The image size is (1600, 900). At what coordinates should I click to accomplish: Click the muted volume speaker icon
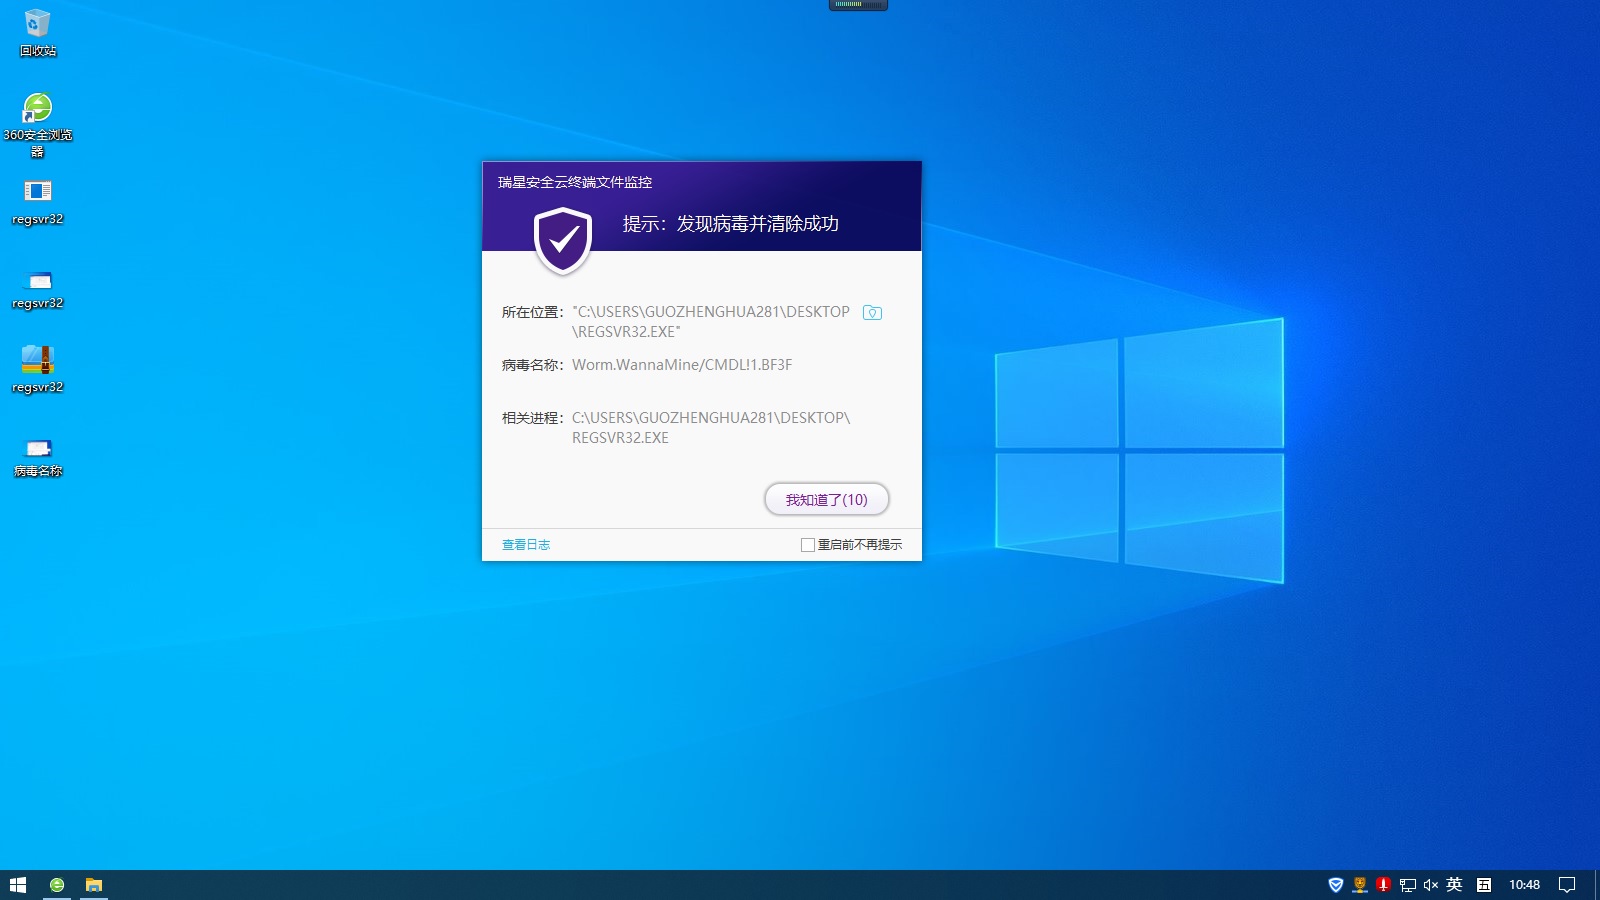[1431, 885]
